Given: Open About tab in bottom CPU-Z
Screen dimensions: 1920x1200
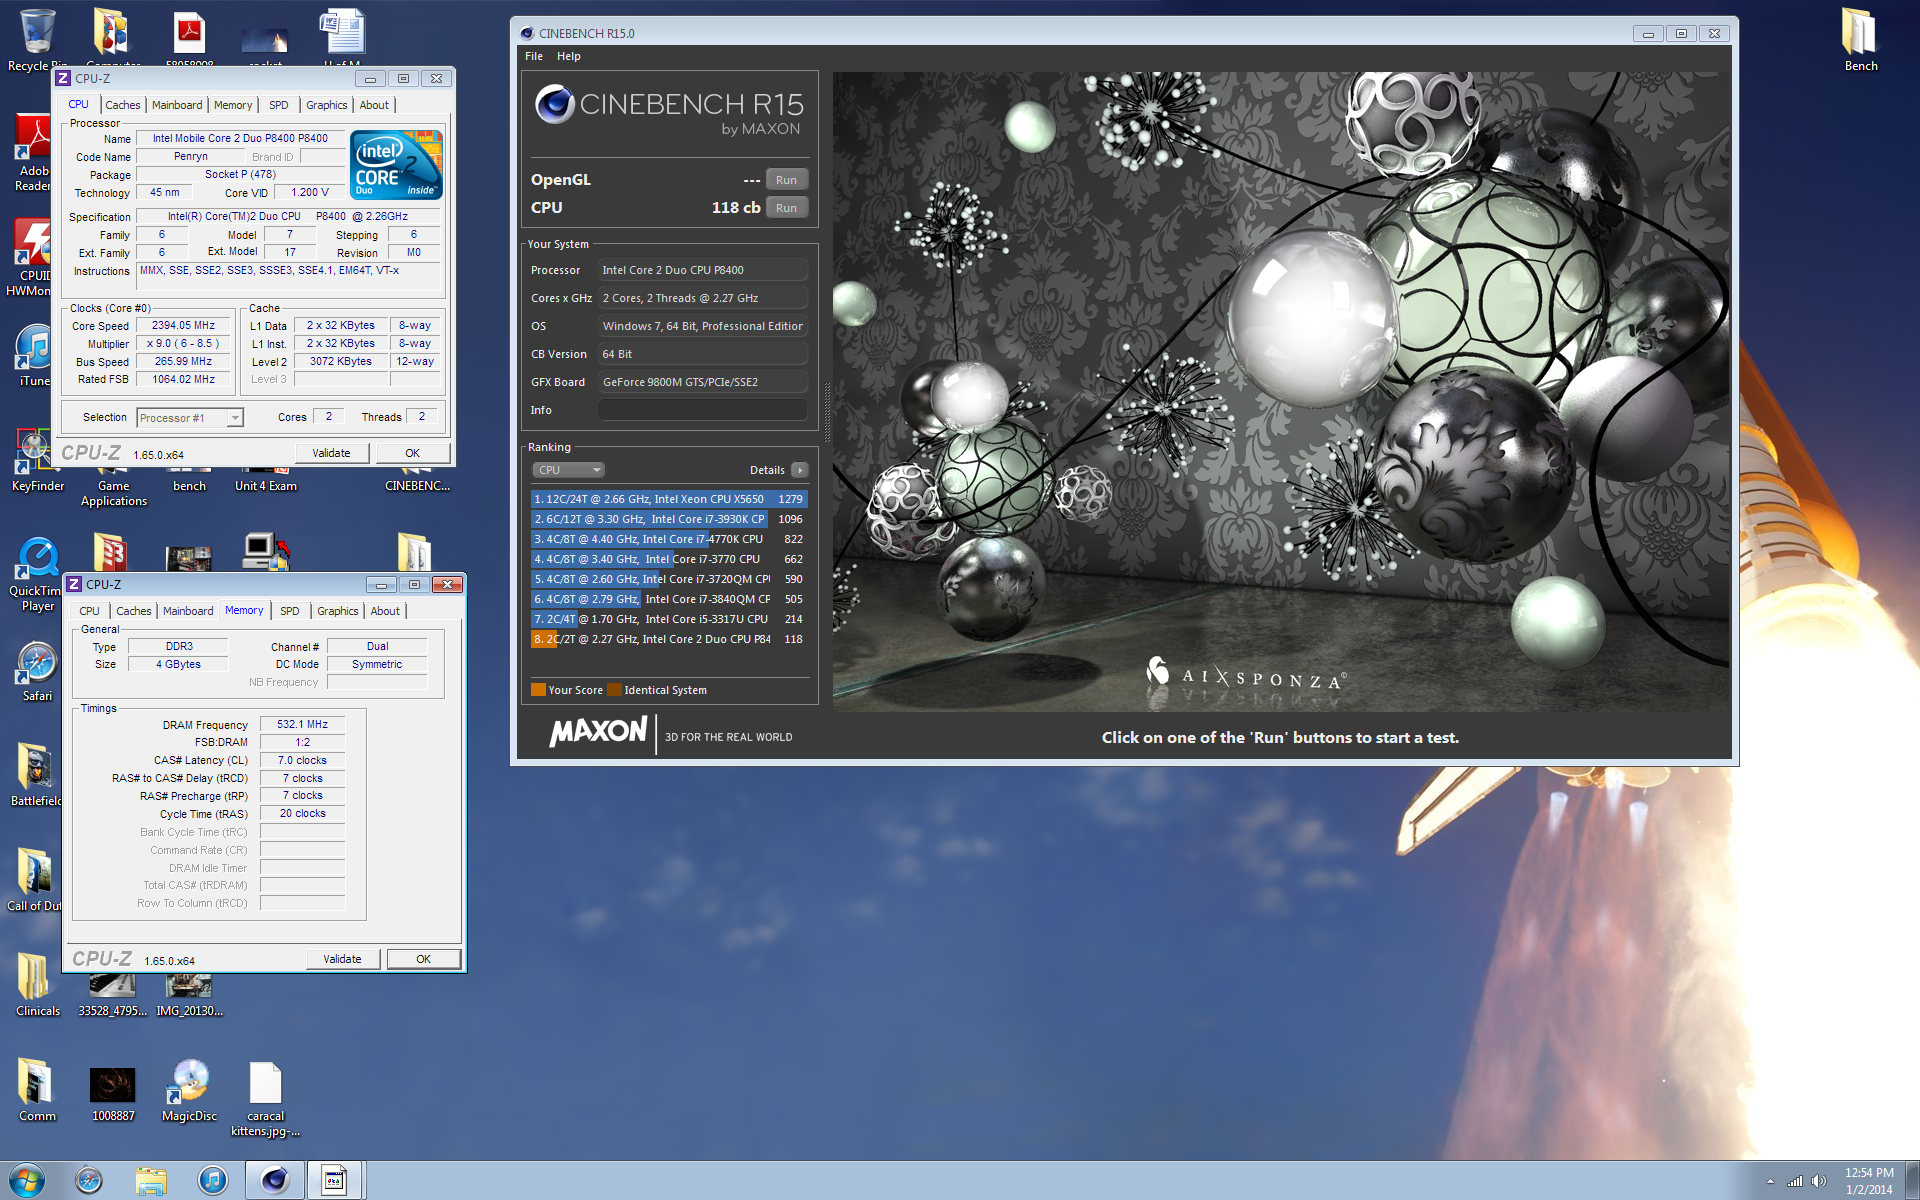Looking at the screenshot, I should coord(385,611).
